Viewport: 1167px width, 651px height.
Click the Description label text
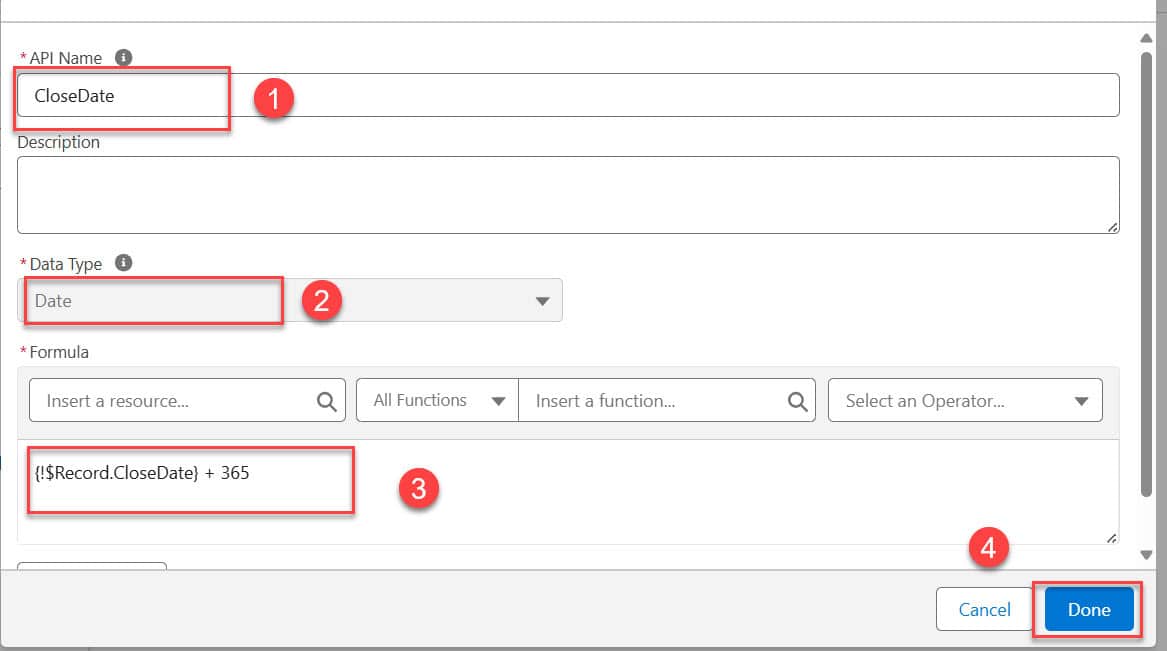pos(58,142)
